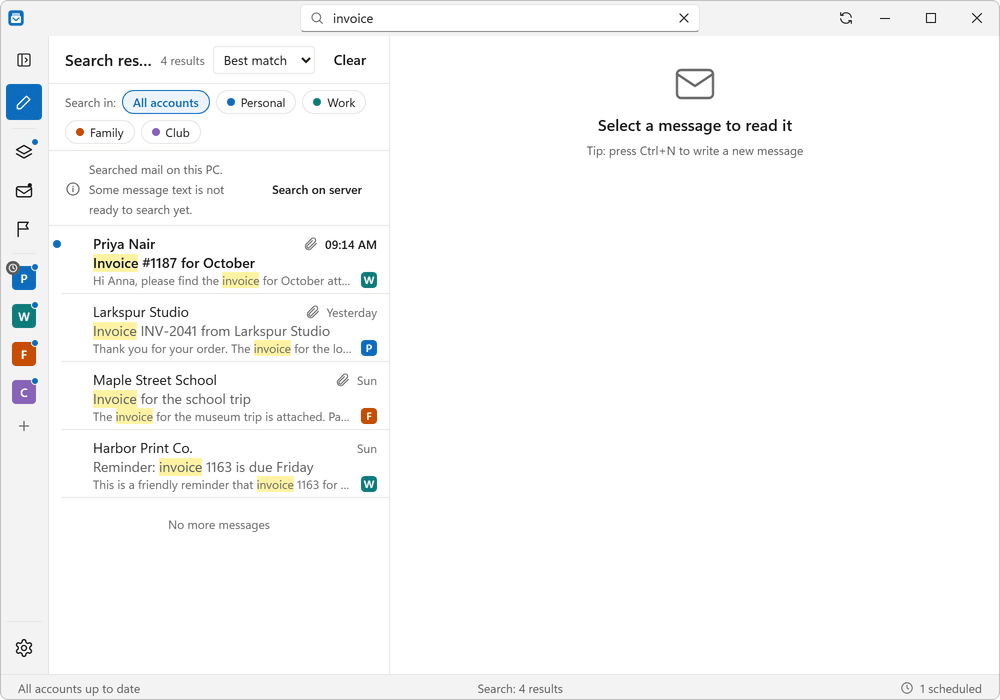Select the All accounts filter chip
The width and height of the screenshot is (1000, 700).
165,103
